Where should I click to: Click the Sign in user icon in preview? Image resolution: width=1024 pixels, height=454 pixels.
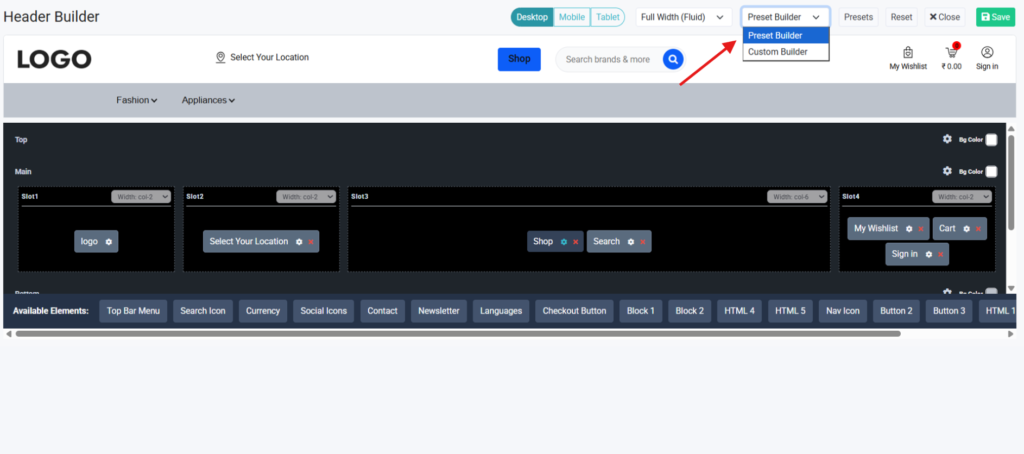pos(987,52)
